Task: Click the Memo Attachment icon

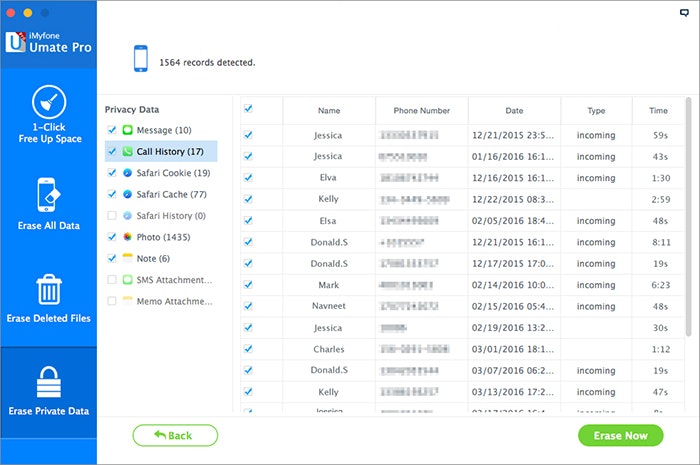Action: [x=128, y=301]
